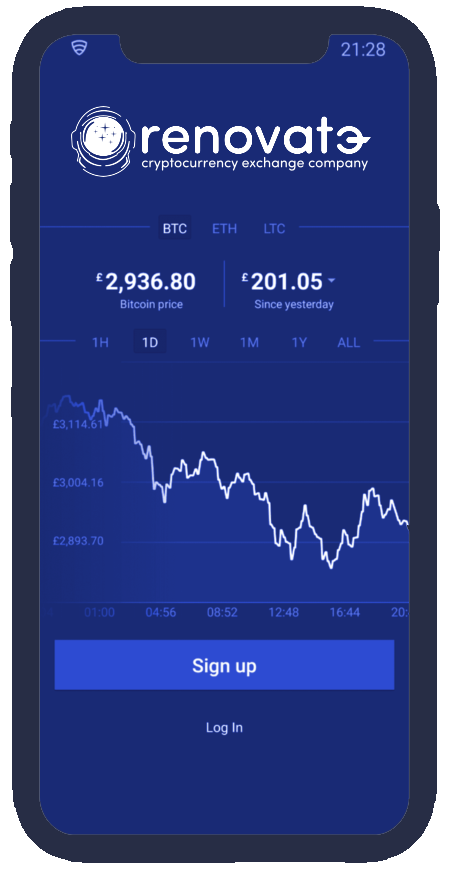Tap the 16:44 label on chart axis
Viewport: 450px width, 870px height.
pos(345,613)
